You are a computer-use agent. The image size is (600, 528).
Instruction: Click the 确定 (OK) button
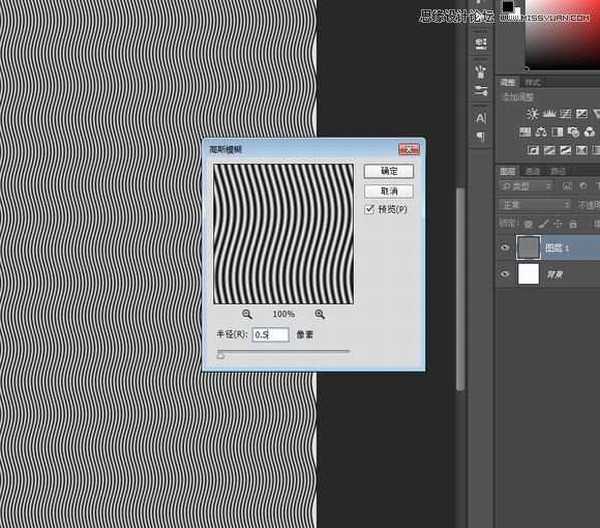point(389,172)
